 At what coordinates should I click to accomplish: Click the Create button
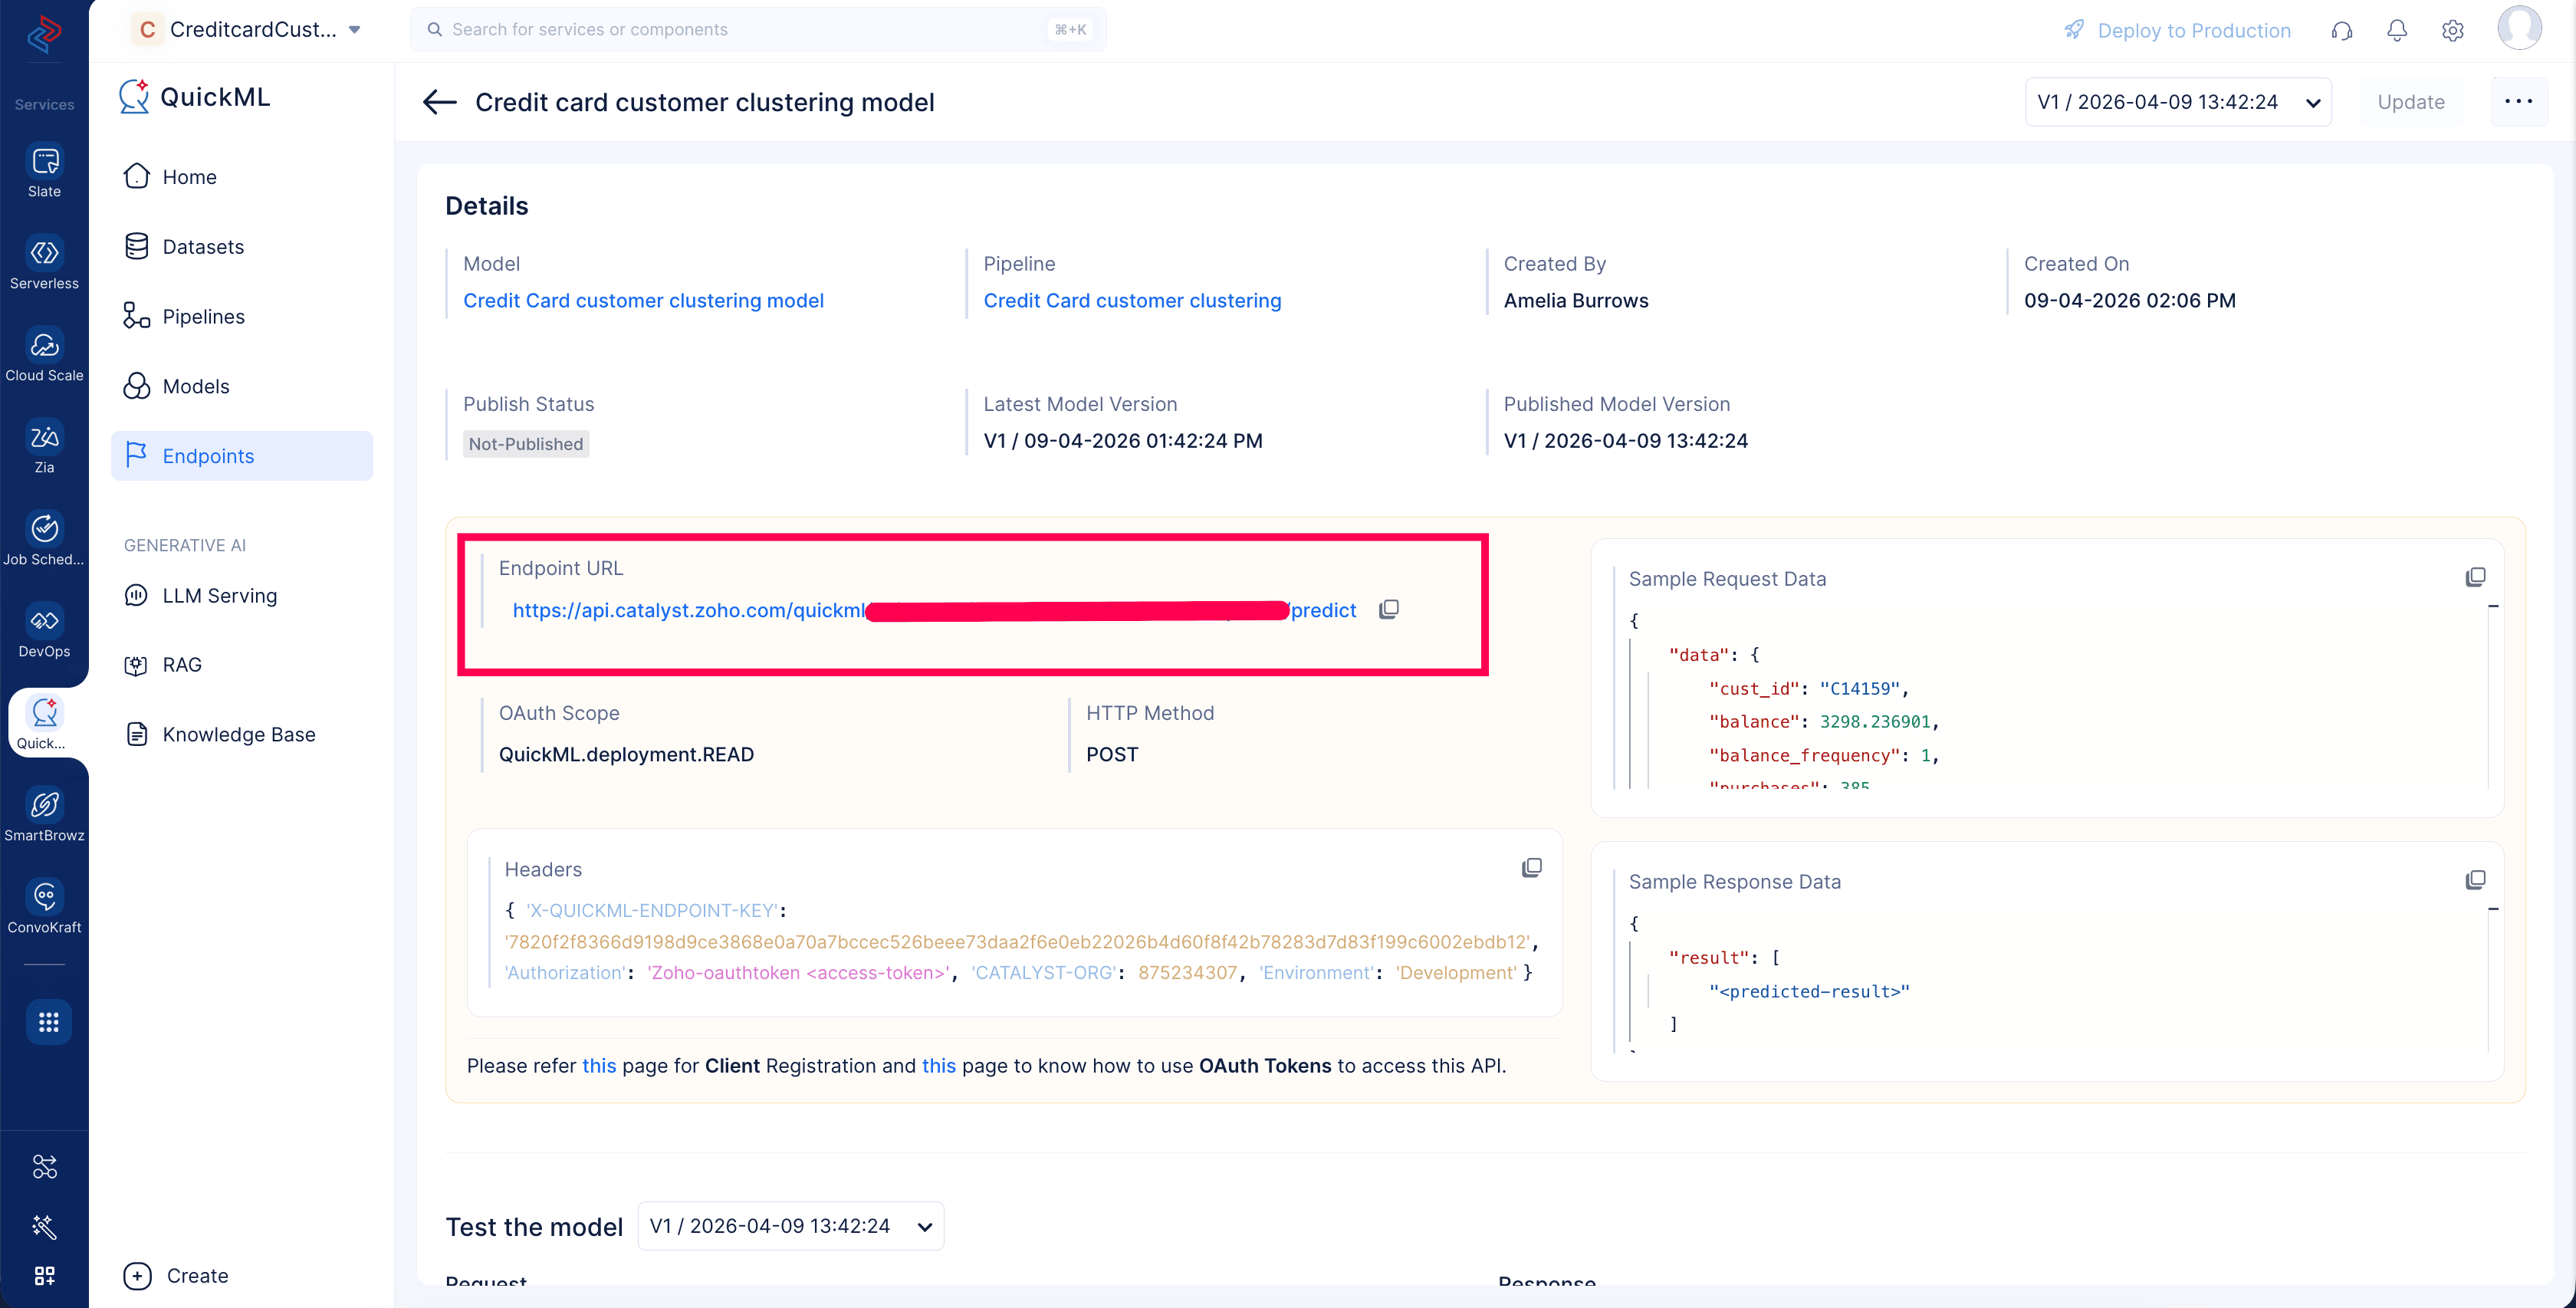coord(176,1275)
